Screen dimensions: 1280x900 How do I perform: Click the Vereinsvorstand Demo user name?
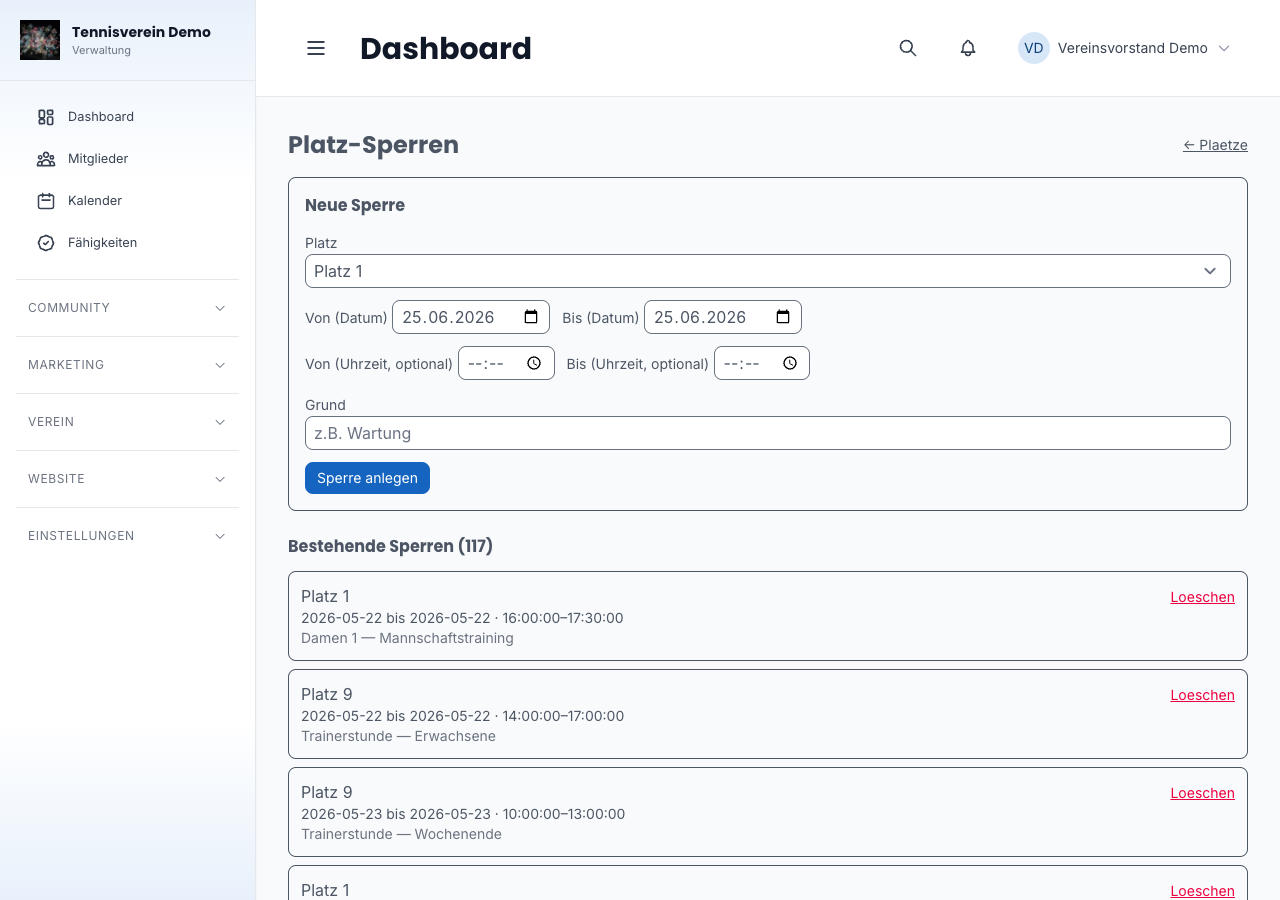coord(1132,48)
